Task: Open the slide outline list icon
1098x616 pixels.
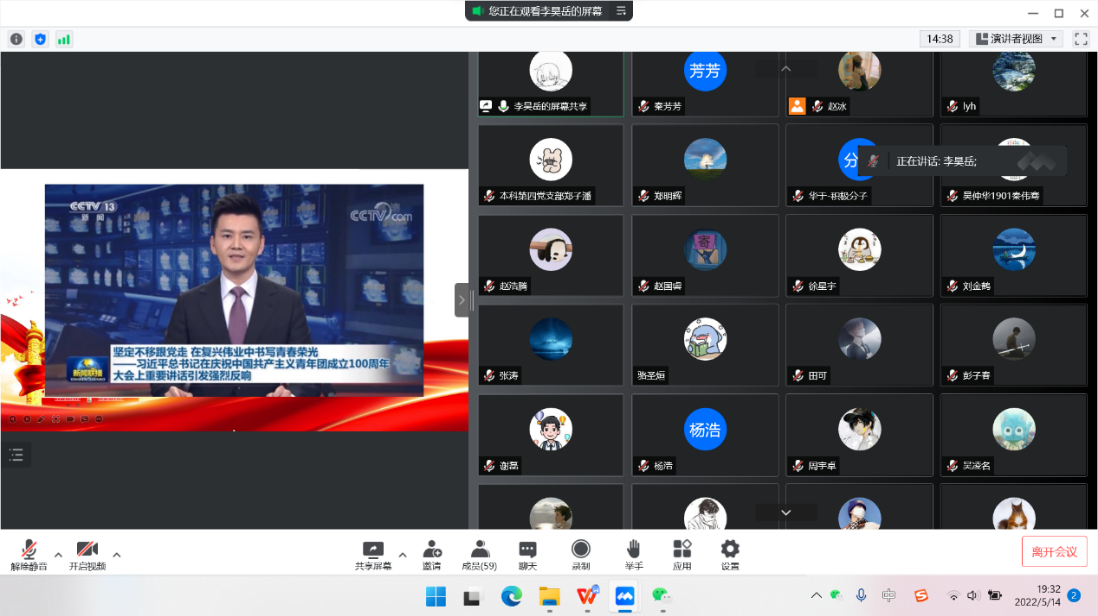Action: click(x=17, y=455)
